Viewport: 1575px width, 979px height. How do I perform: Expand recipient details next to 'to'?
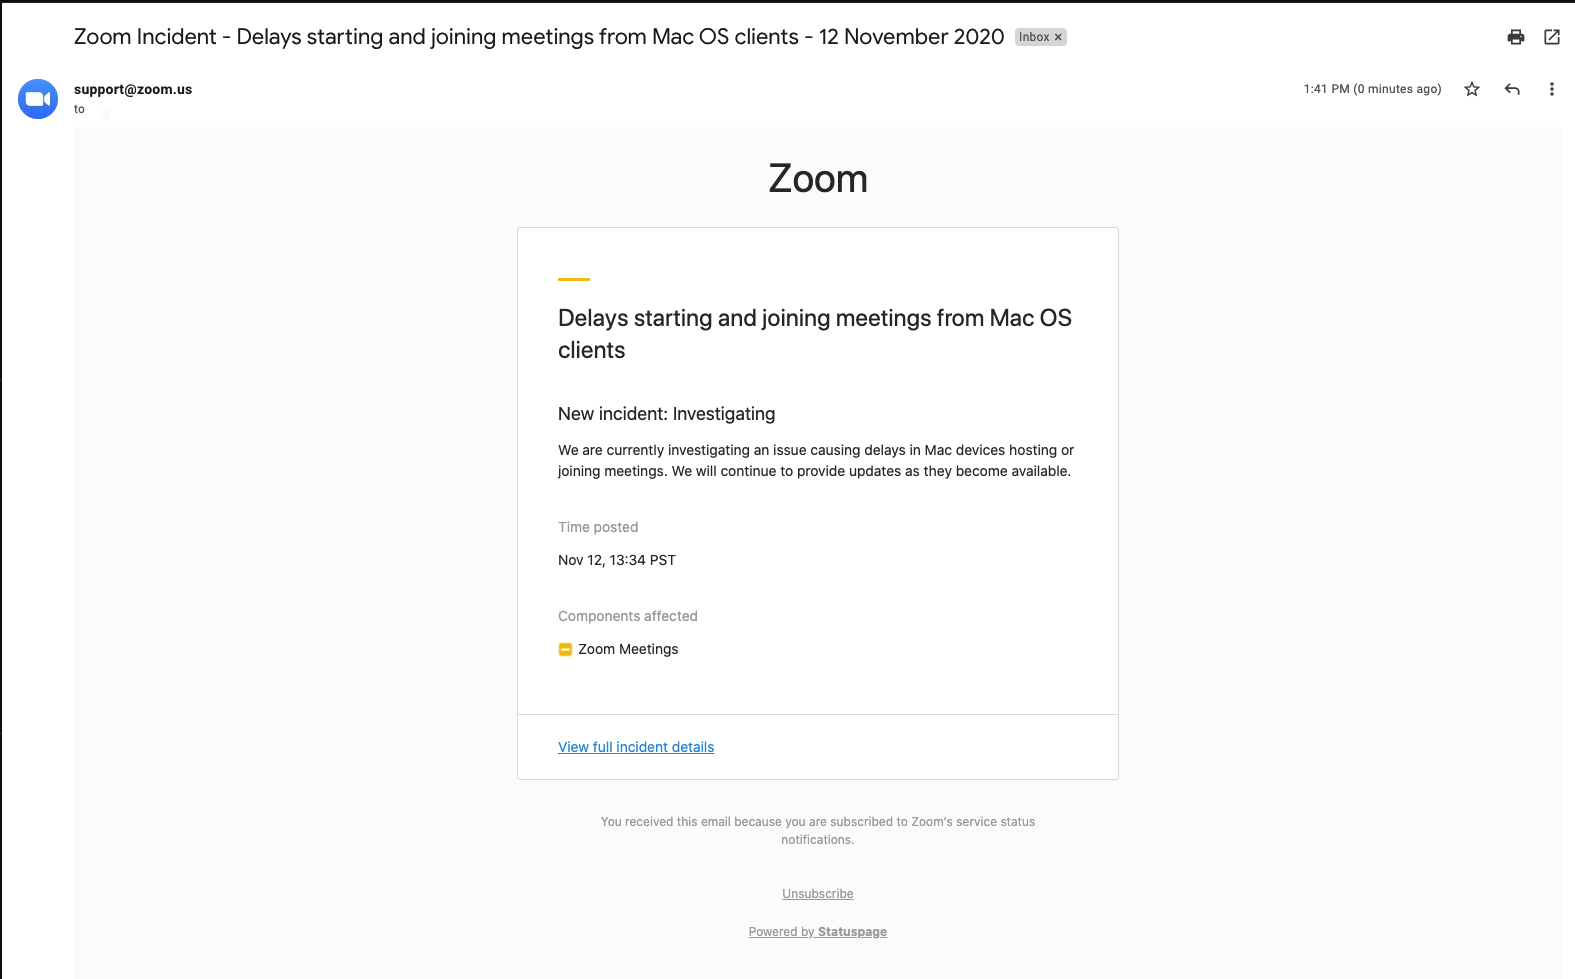click(105, 112)
